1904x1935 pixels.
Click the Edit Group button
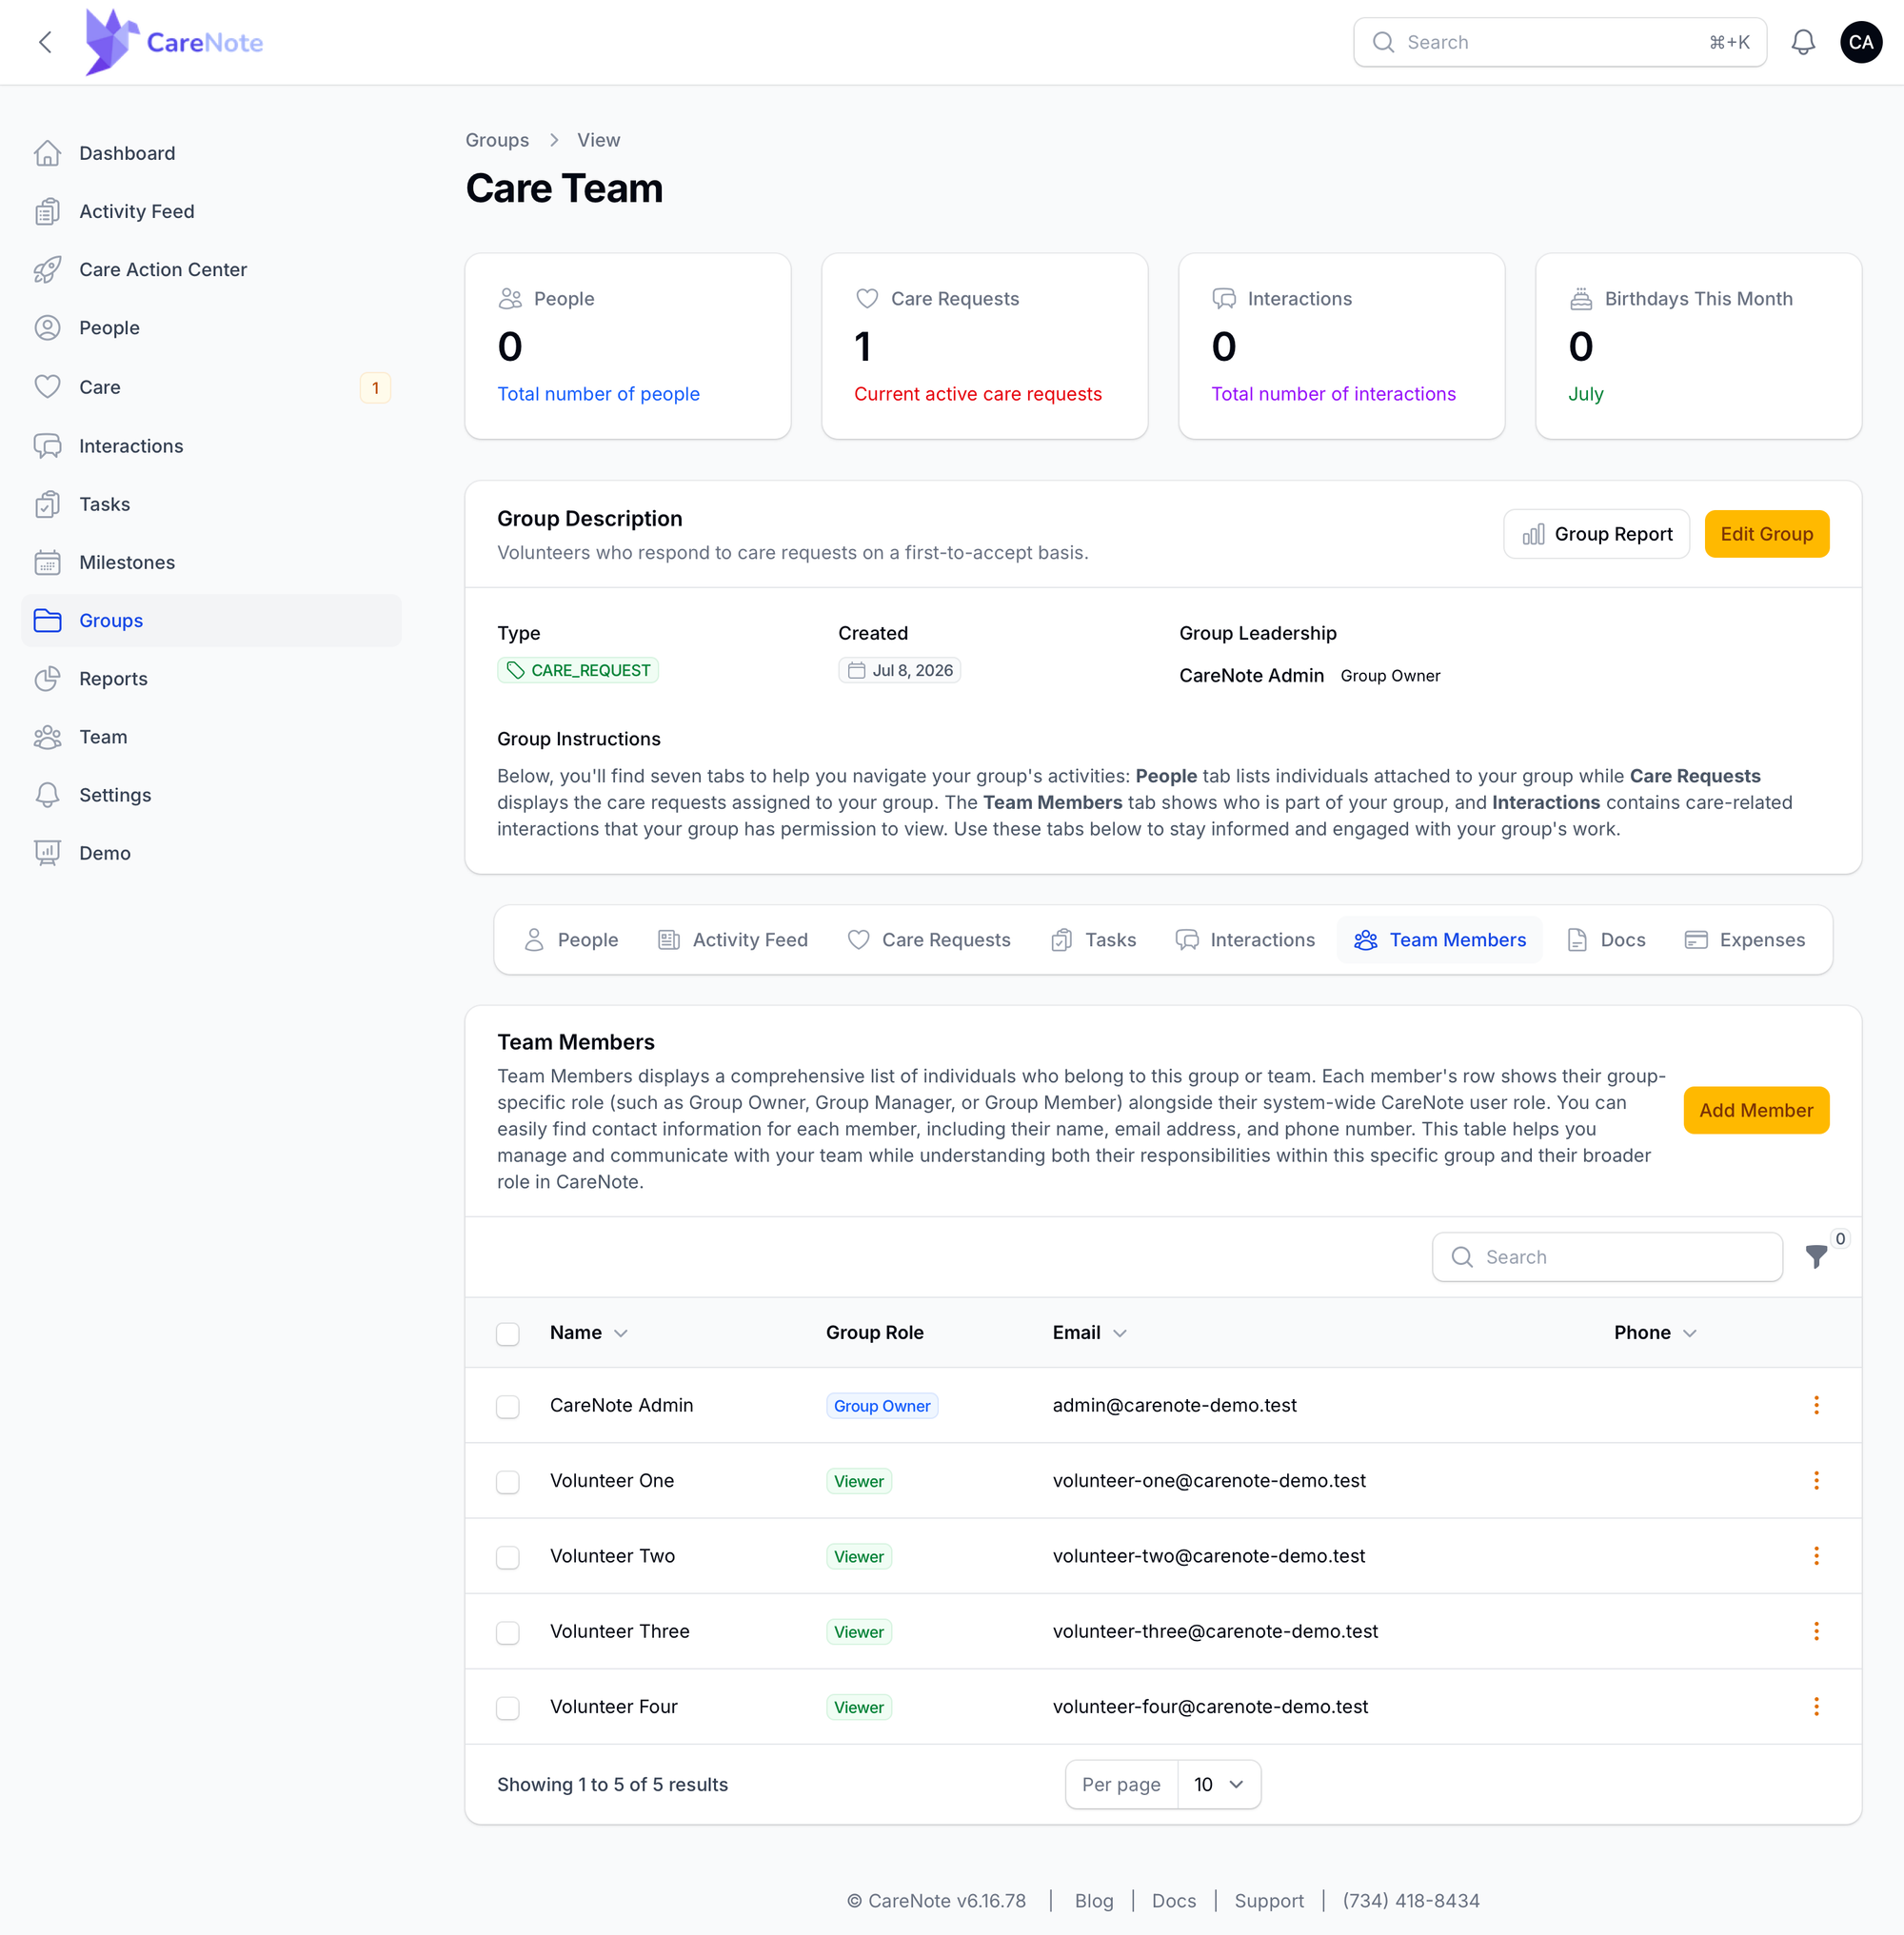pyautogui.click(x=1766, y=534)
